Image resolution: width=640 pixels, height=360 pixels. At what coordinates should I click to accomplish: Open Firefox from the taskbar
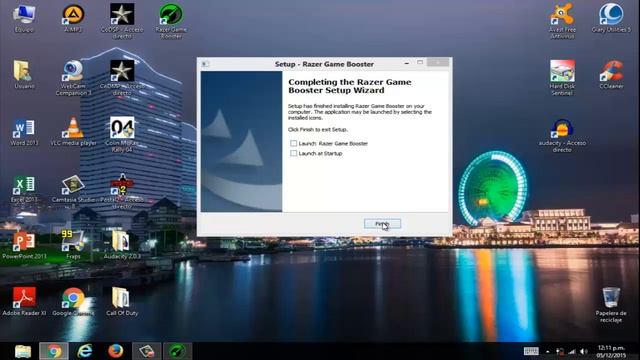(x=116, y=351)
